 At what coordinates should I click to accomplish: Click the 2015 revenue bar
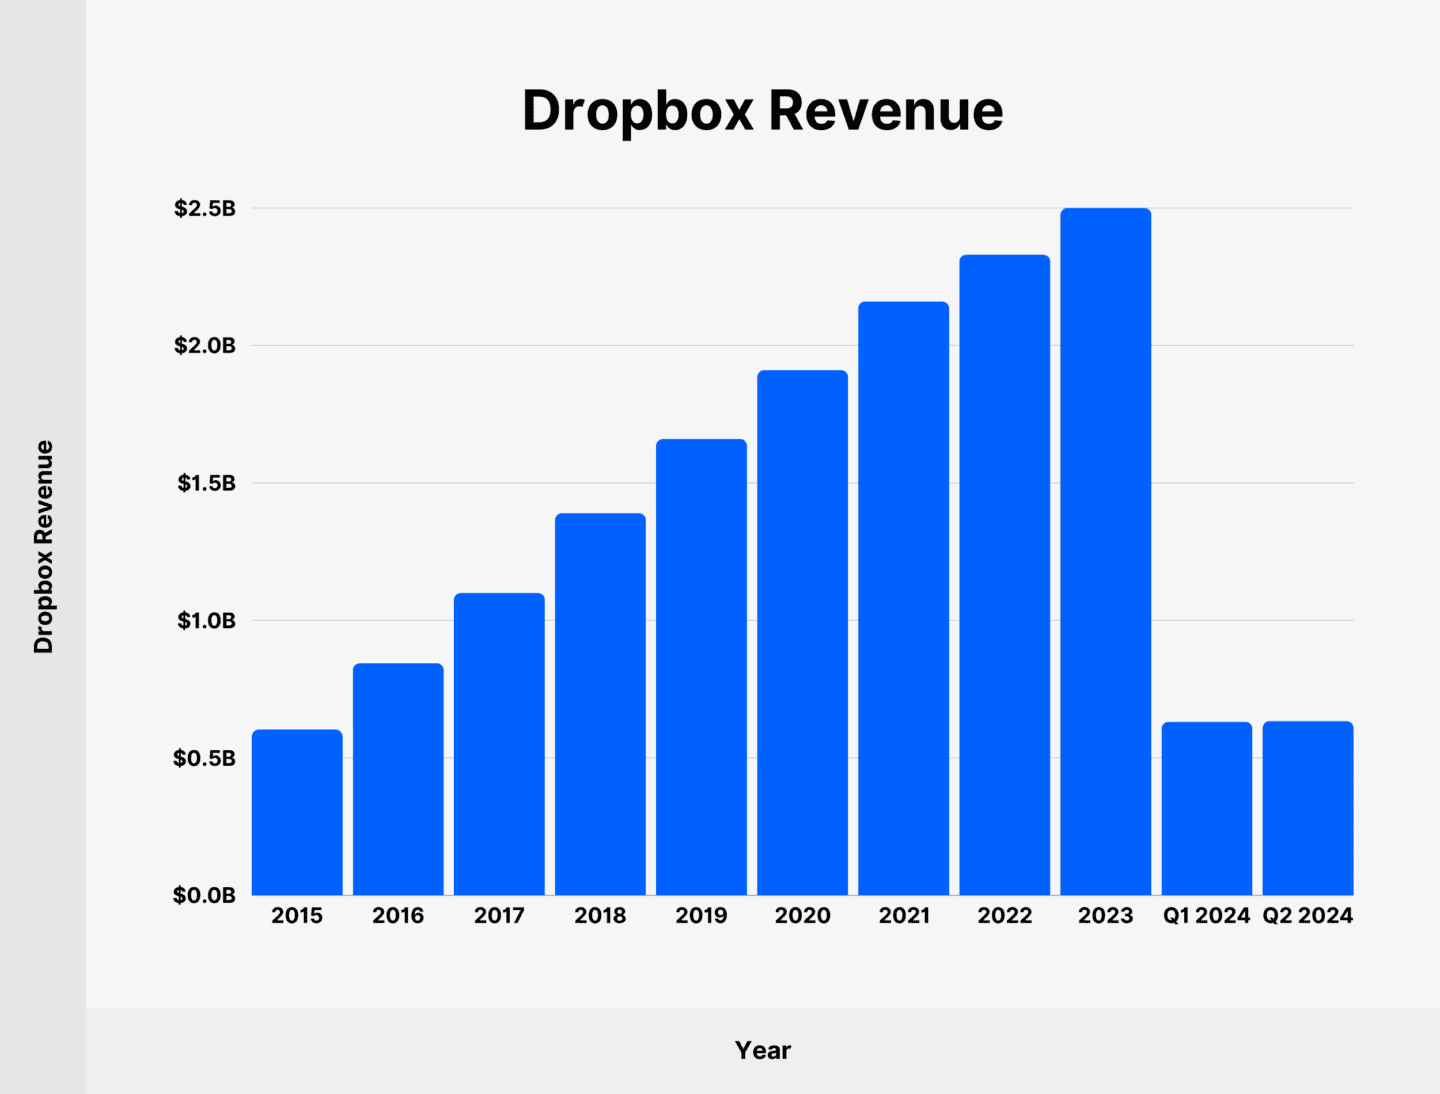(298, 810)
